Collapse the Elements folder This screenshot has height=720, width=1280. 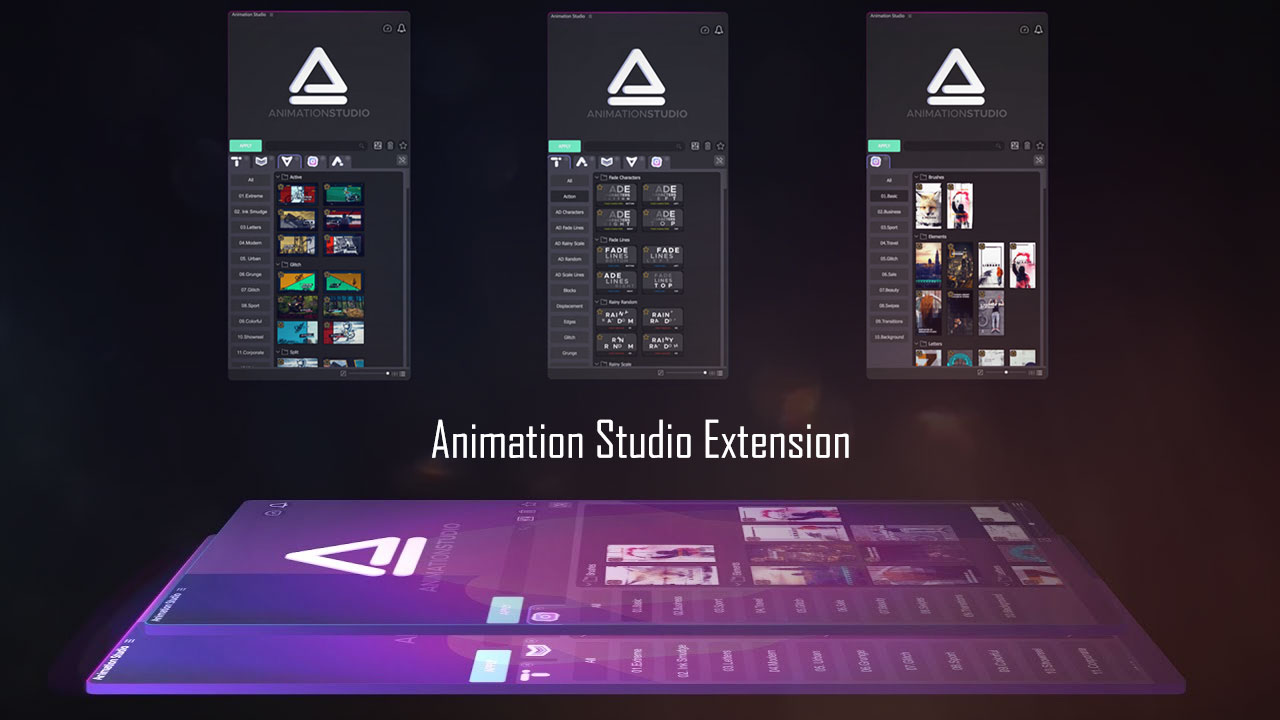(x=915, y=236)
